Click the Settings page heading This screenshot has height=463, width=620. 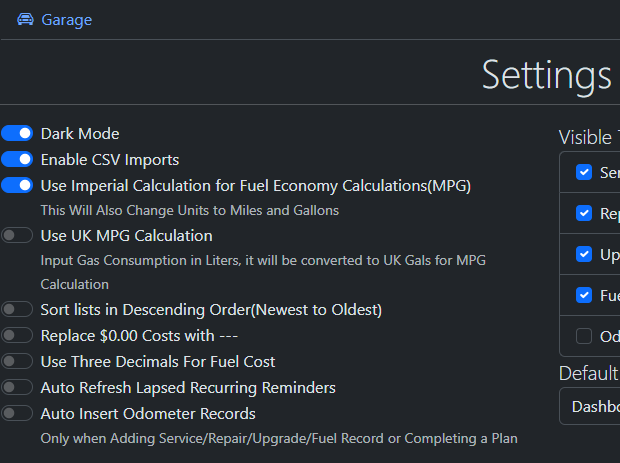tap(546, 75)
